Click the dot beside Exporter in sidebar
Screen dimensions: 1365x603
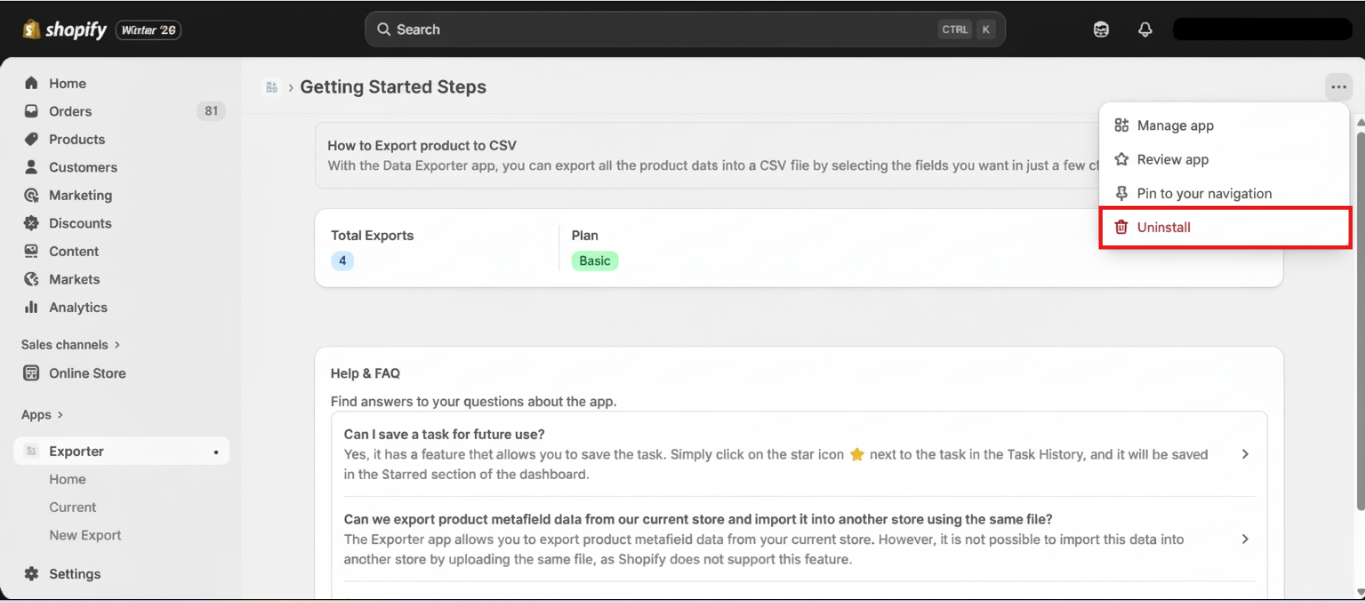pos(216,452)
